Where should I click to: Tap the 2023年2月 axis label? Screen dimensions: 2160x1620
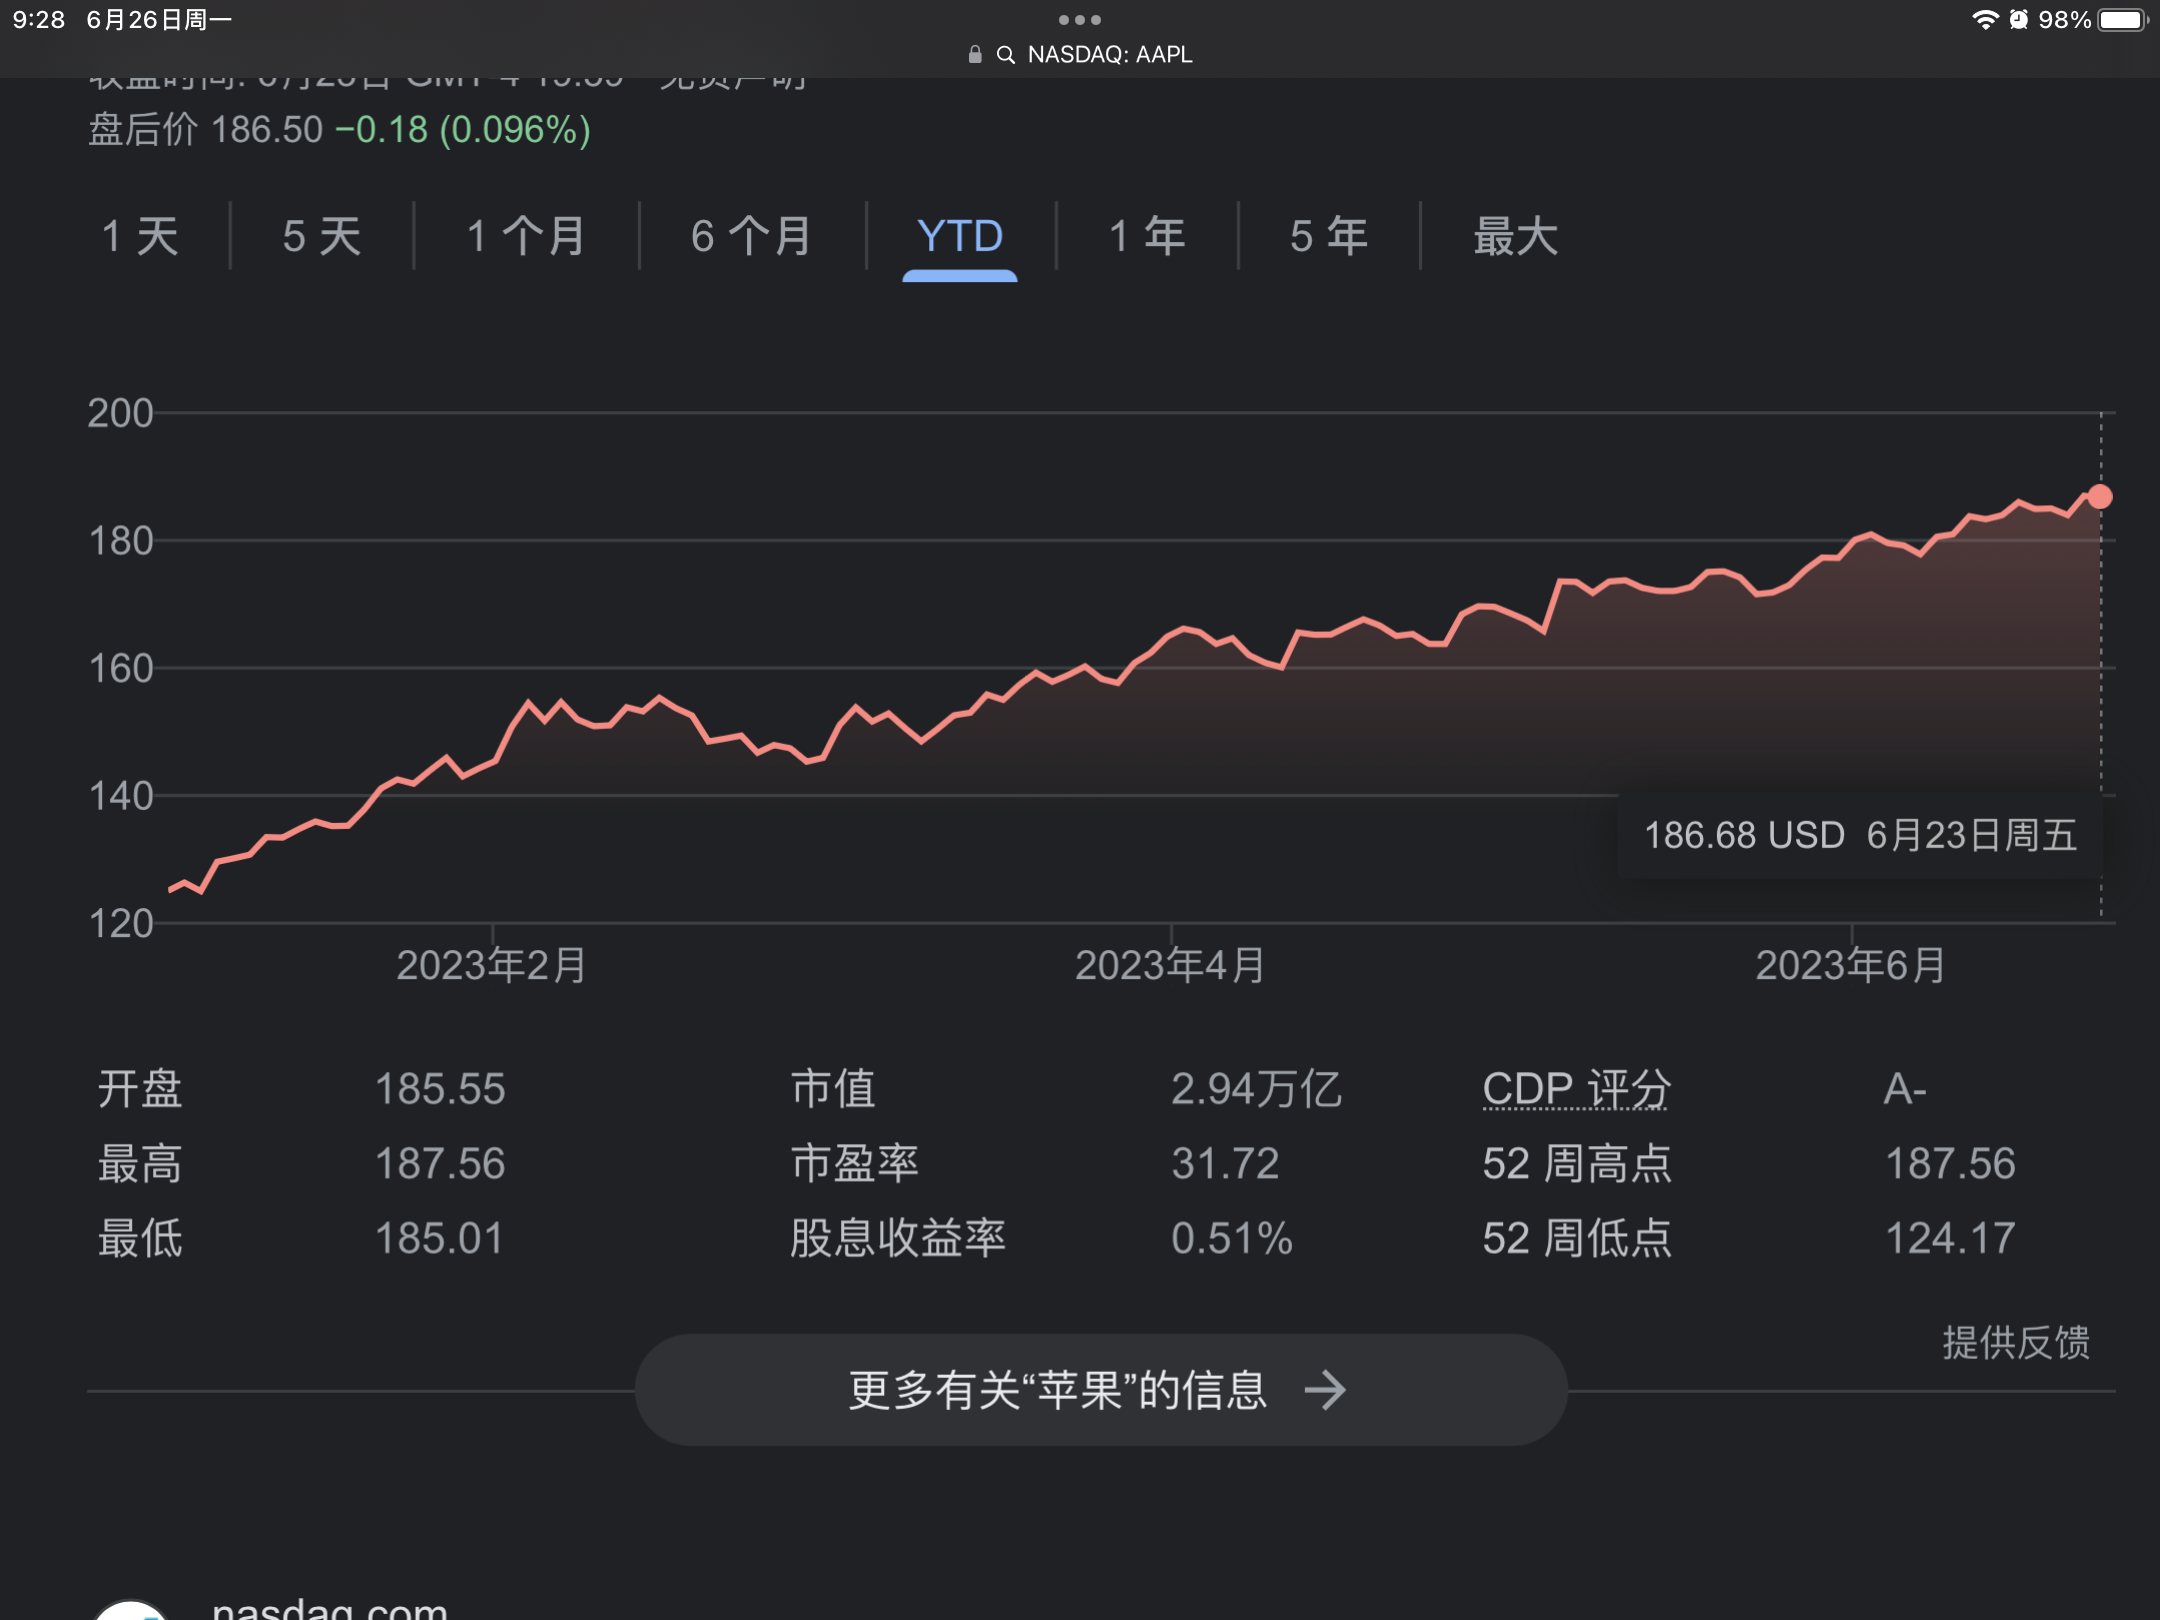491,965
